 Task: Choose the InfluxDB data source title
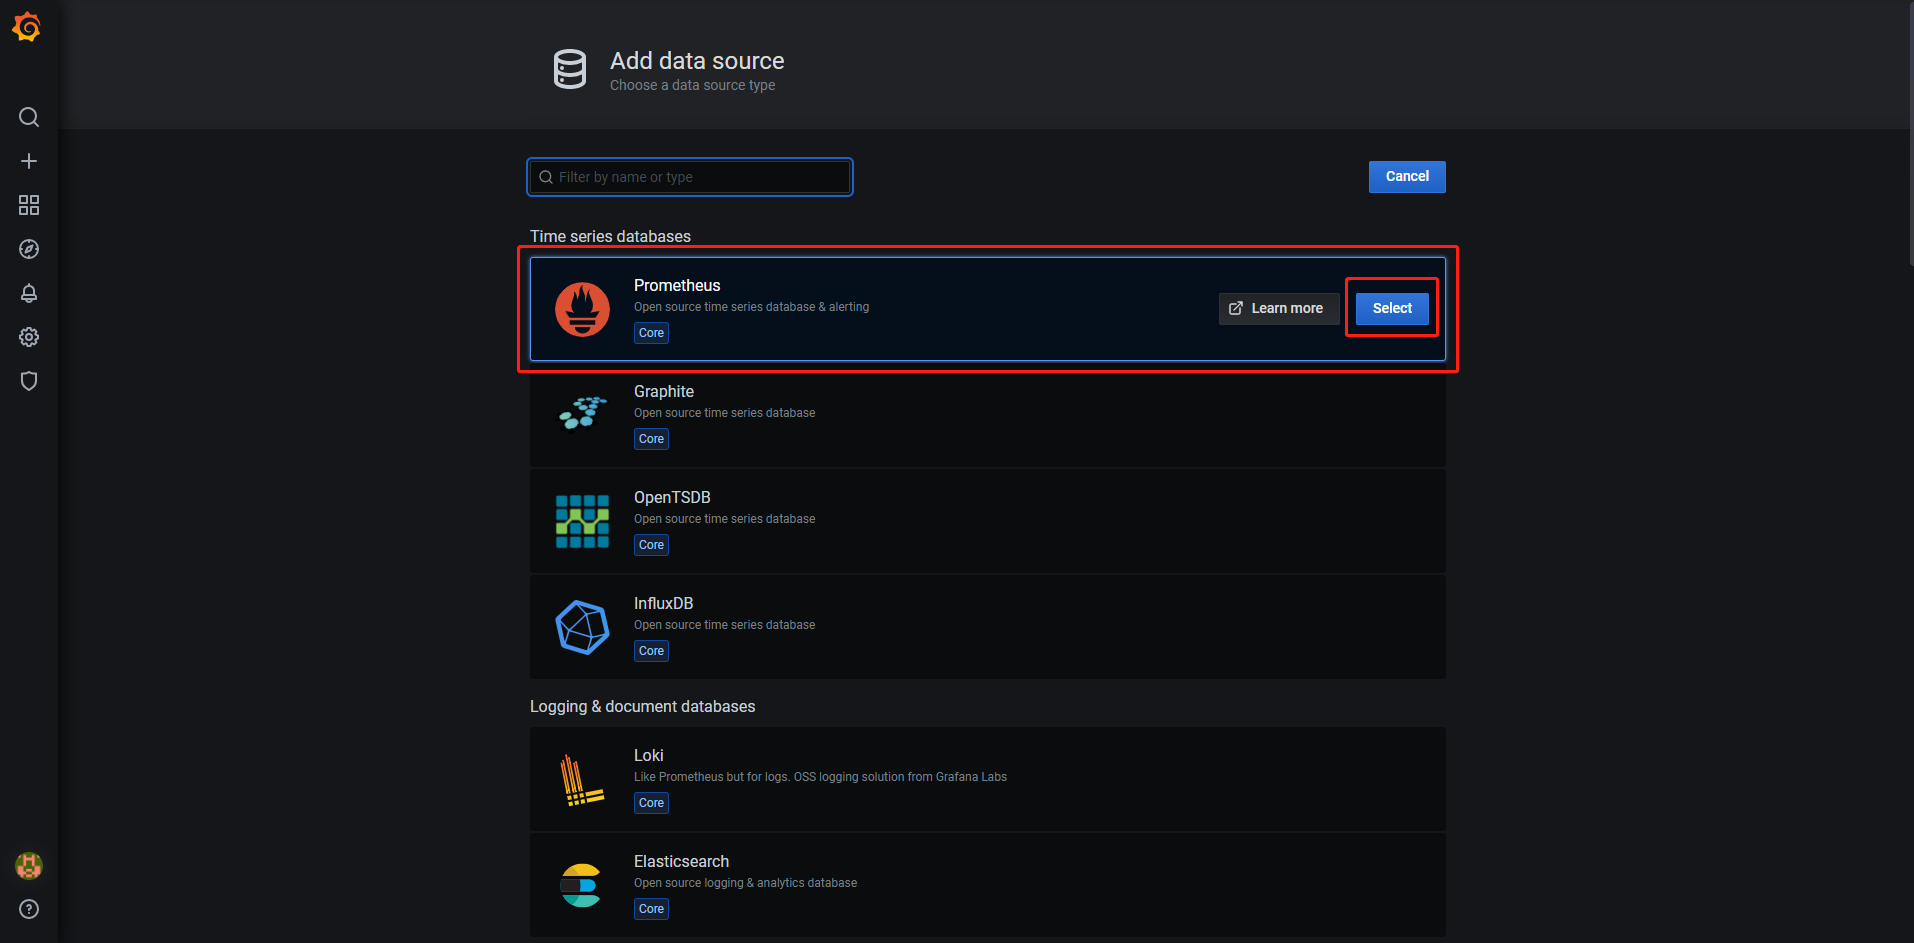(x=663, y=603)
